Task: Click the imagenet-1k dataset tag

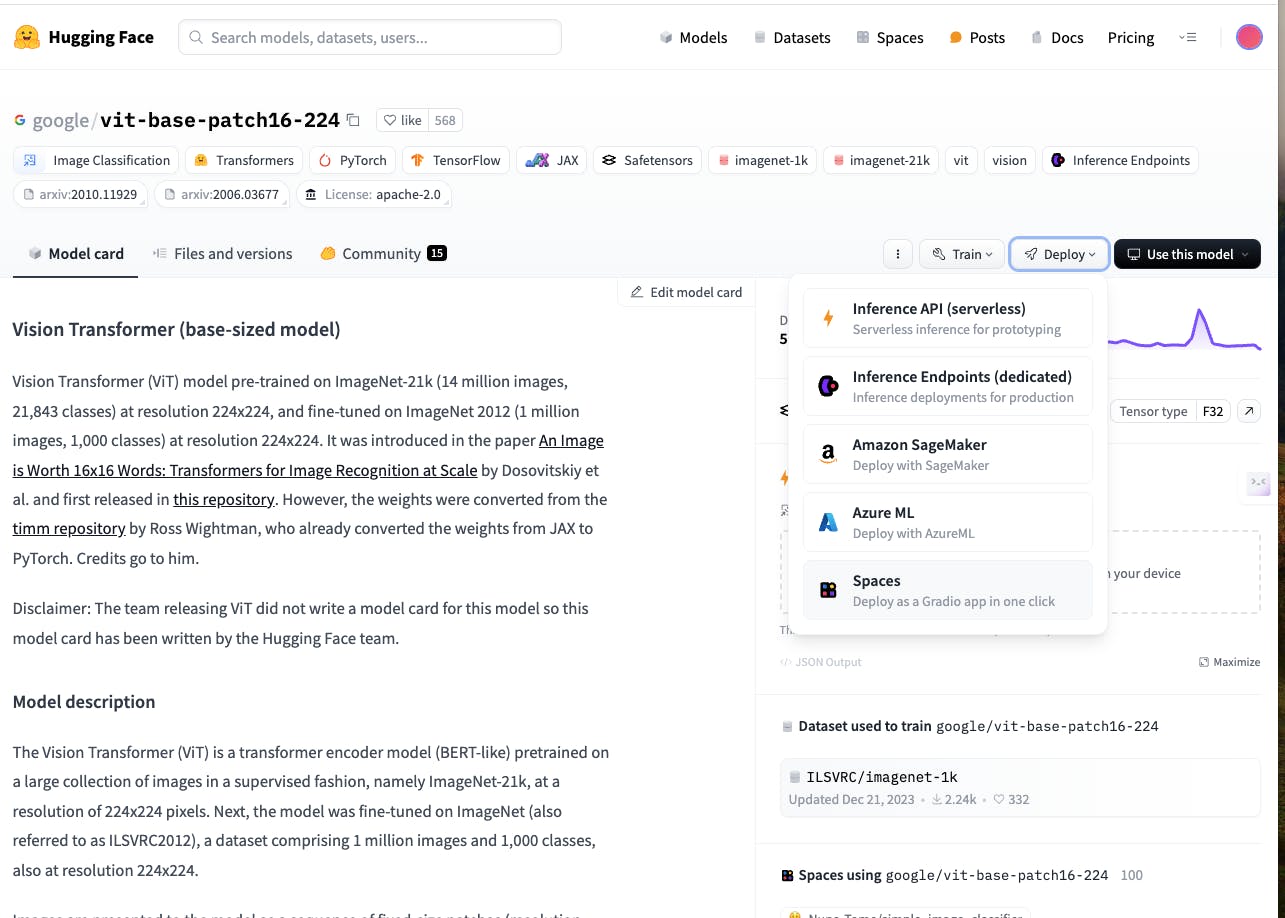Action: pos(762,160)
